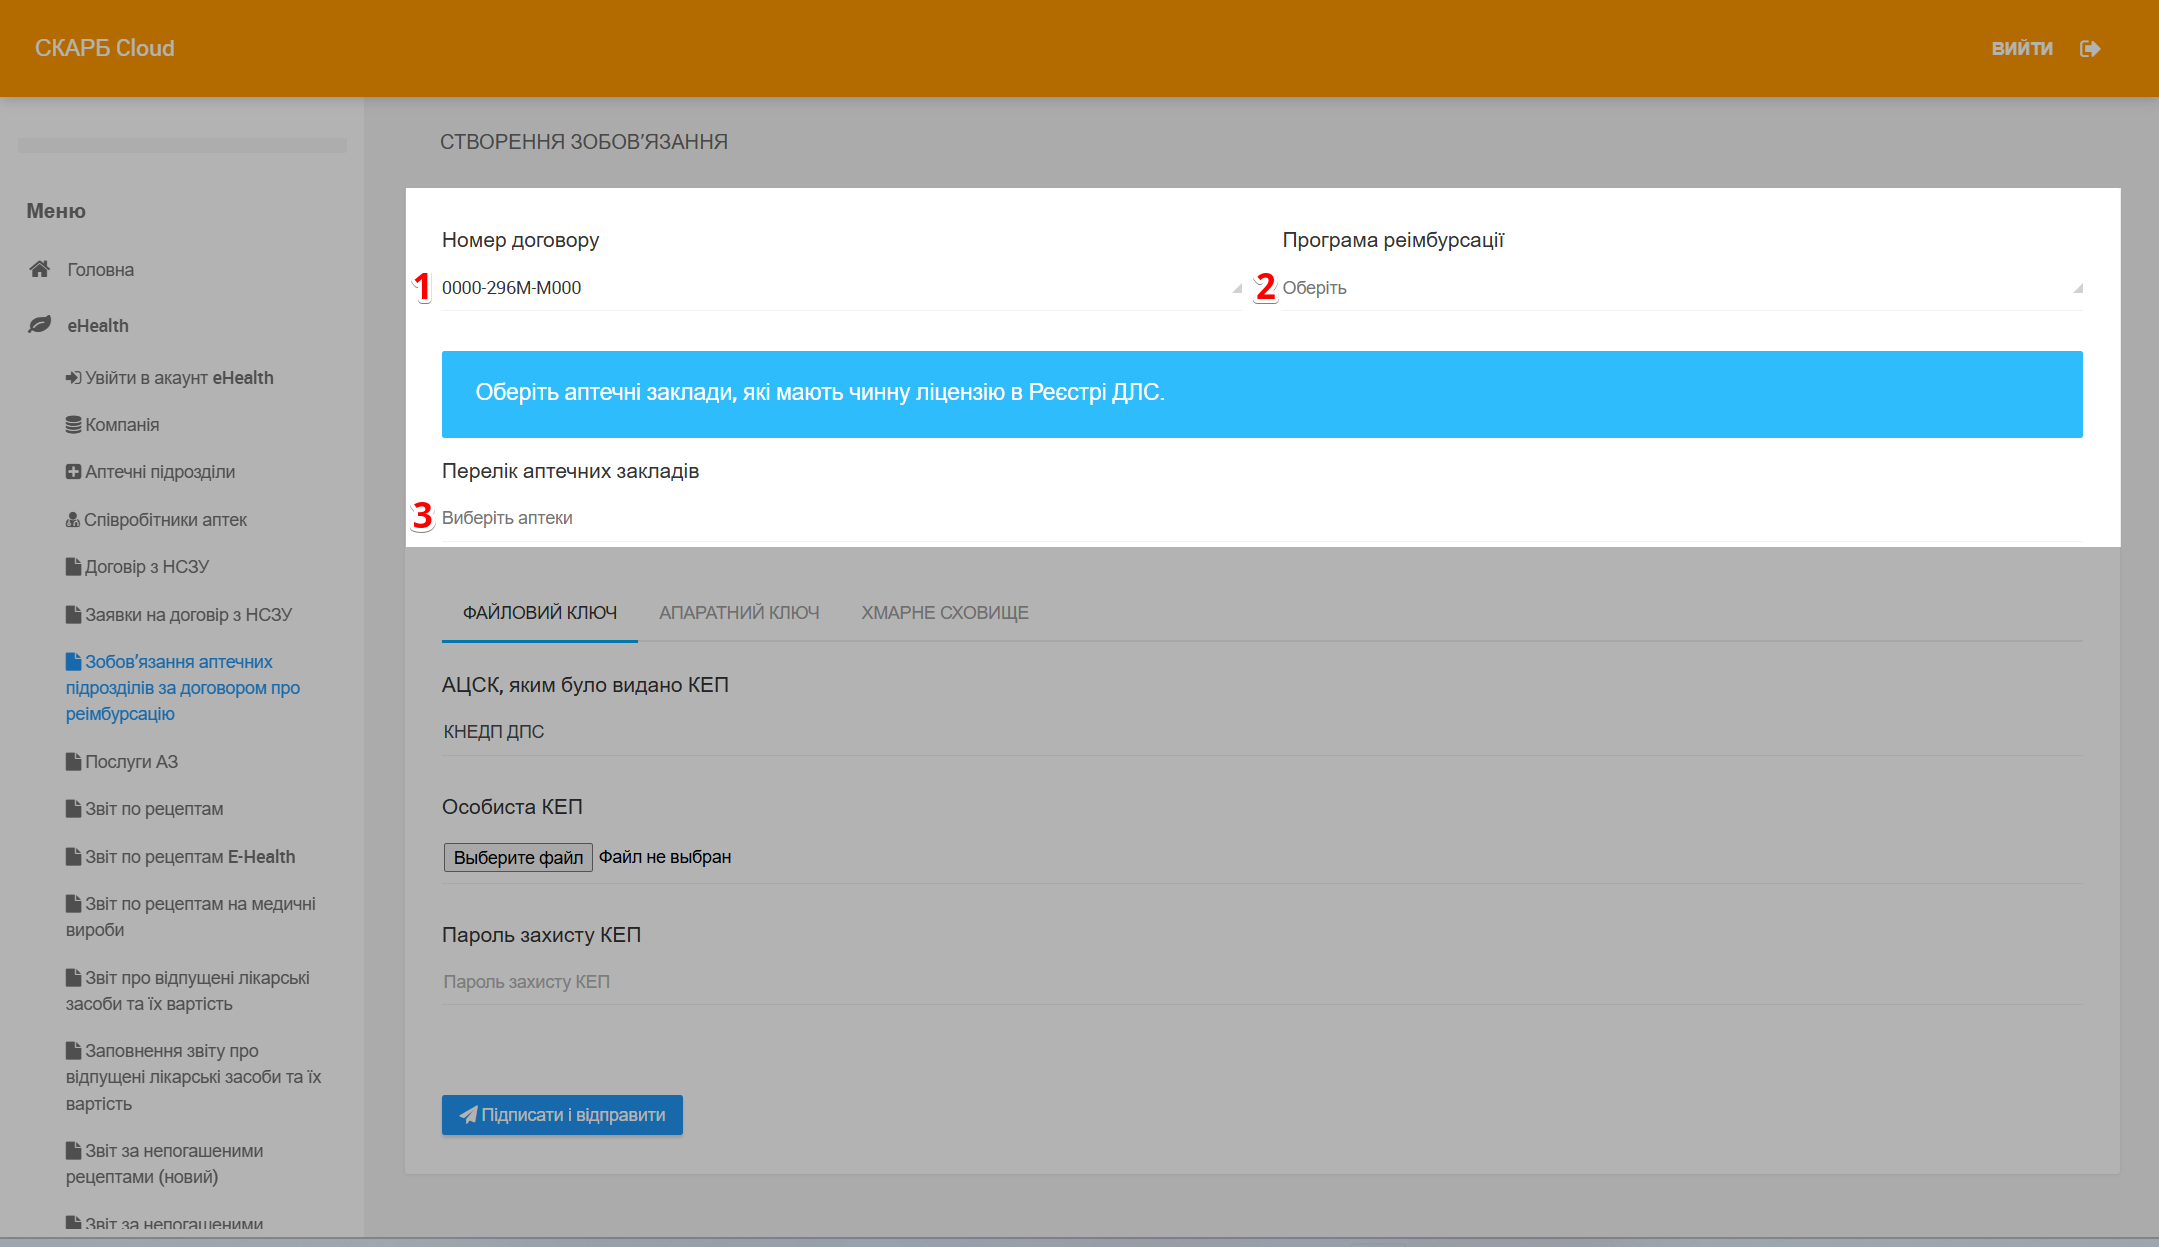Click the plus icon beside Аптечні підрозділи
The image size is (2159, 1247).
(73, 472)
